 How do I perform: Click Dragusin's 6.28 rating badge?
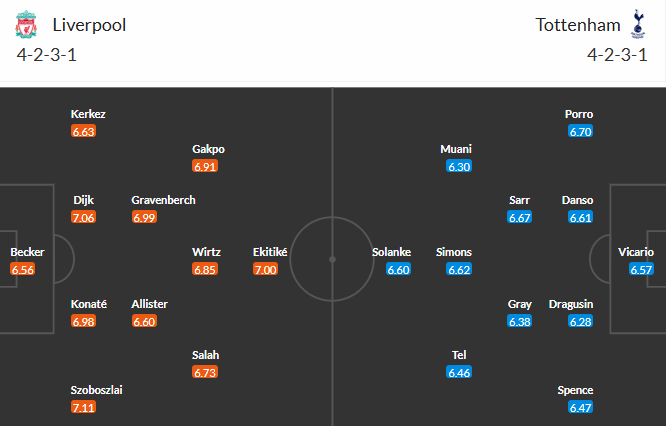(x=580, y=321)
